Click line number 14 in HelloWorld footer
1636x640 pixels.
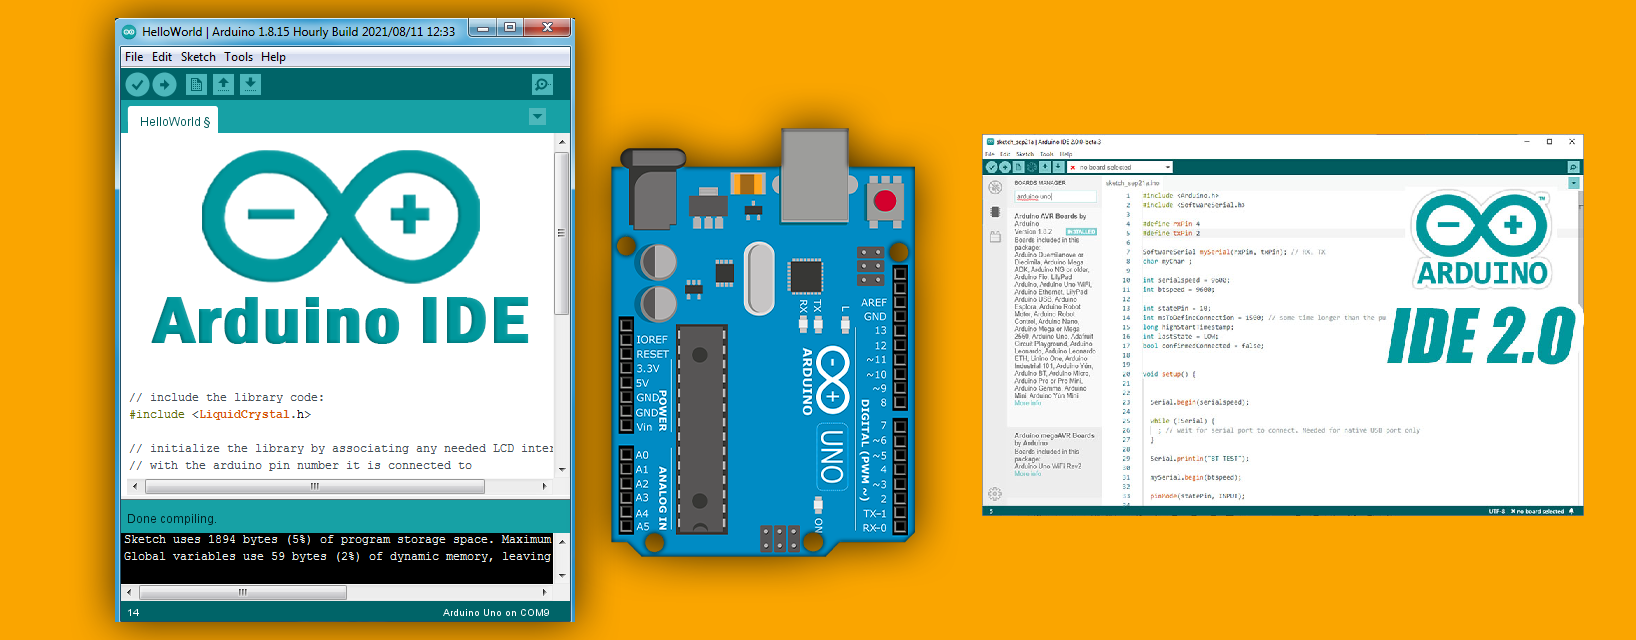tap(133, 612)
